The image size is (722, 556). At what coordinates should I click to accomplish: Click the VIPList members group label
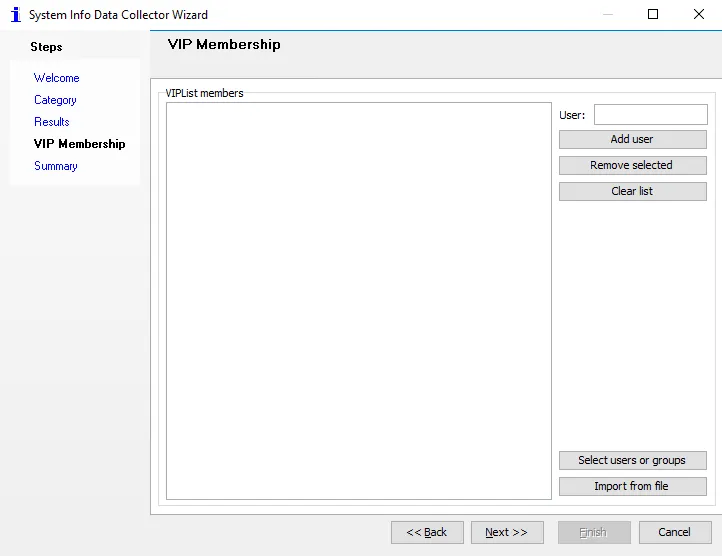(204, 93)
